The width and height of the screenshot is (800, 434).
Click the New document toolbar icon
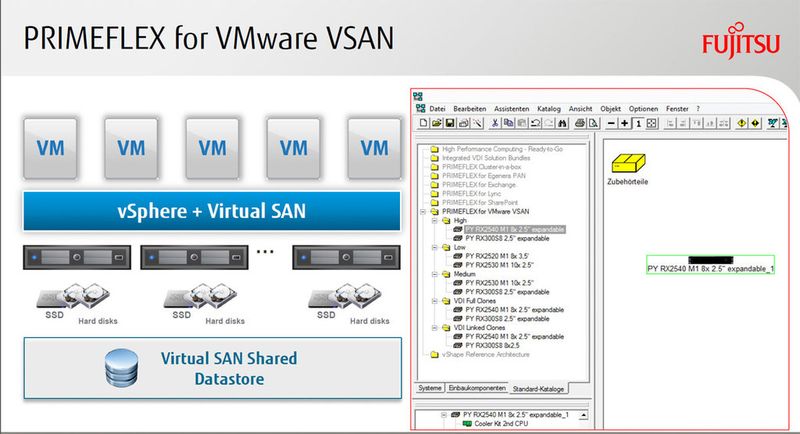[423, 123]
